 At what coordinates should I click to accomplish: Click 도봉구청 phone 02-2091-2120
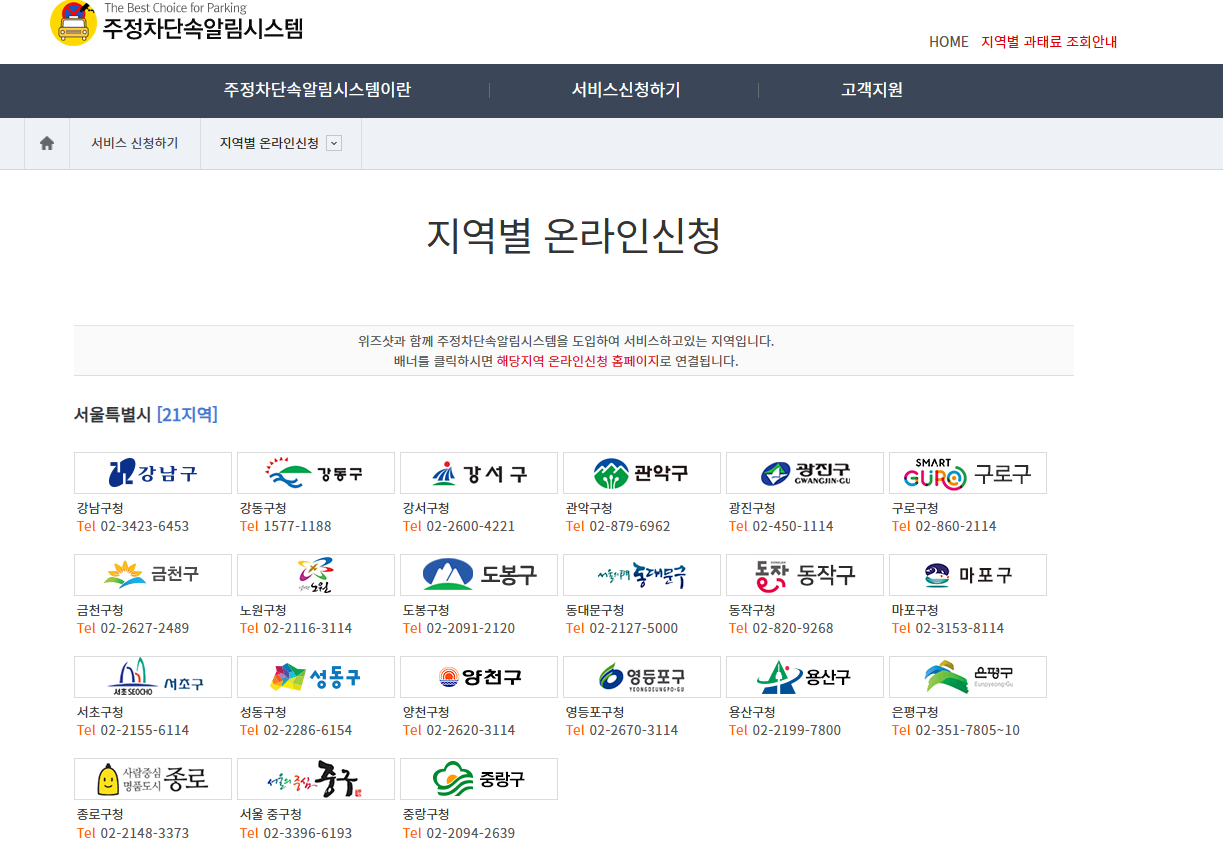[471, 628]
